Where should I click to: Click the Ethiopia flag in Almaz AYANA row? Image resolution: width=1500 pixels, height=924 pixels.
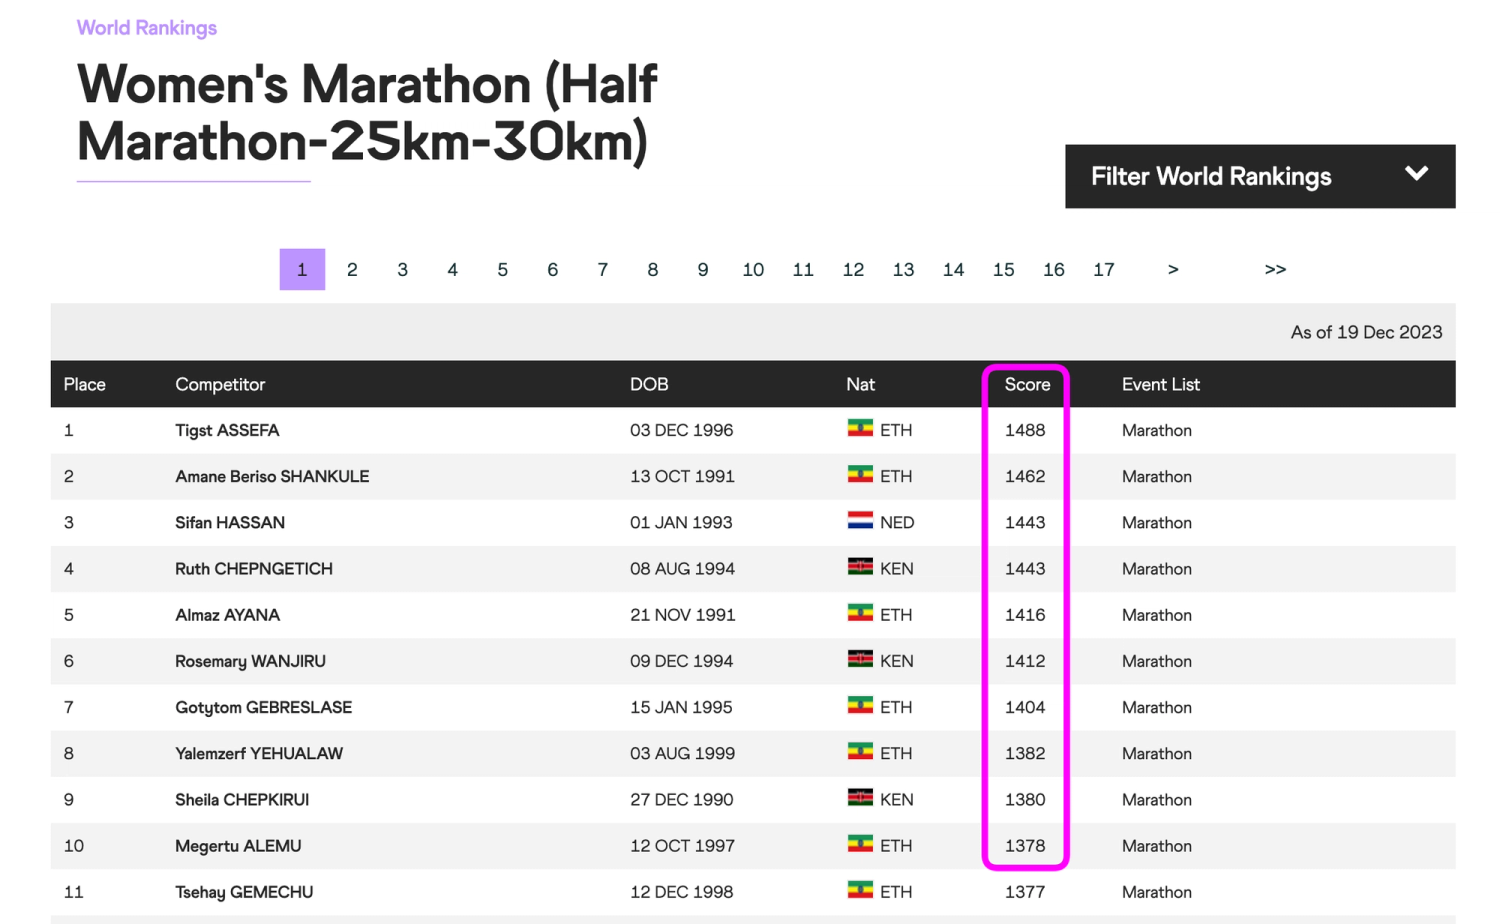860,613
